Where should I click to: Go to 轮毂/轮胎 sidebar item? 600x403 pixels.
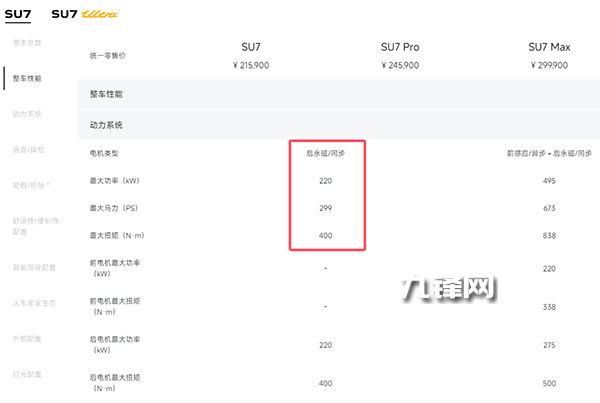[29, 185]
